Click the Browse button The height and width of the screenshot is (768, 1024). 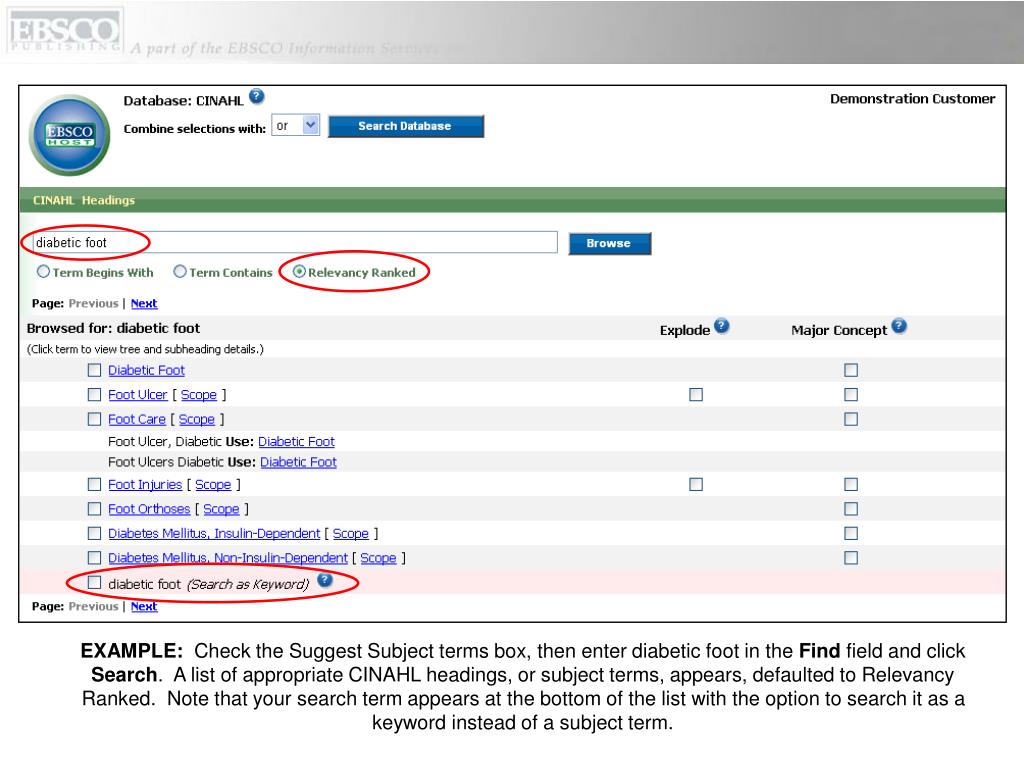pos(609,244)
